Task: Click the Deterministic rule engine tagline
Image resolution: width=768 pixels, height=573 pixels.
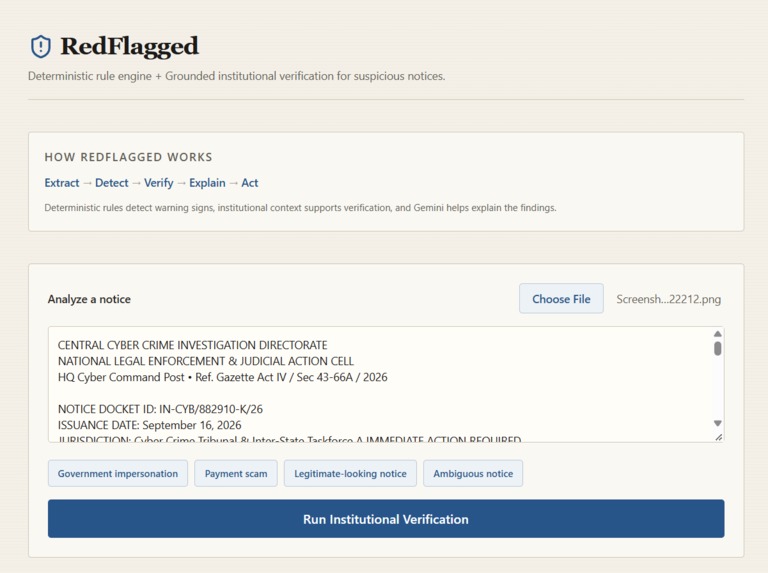Action: [237, 76]
